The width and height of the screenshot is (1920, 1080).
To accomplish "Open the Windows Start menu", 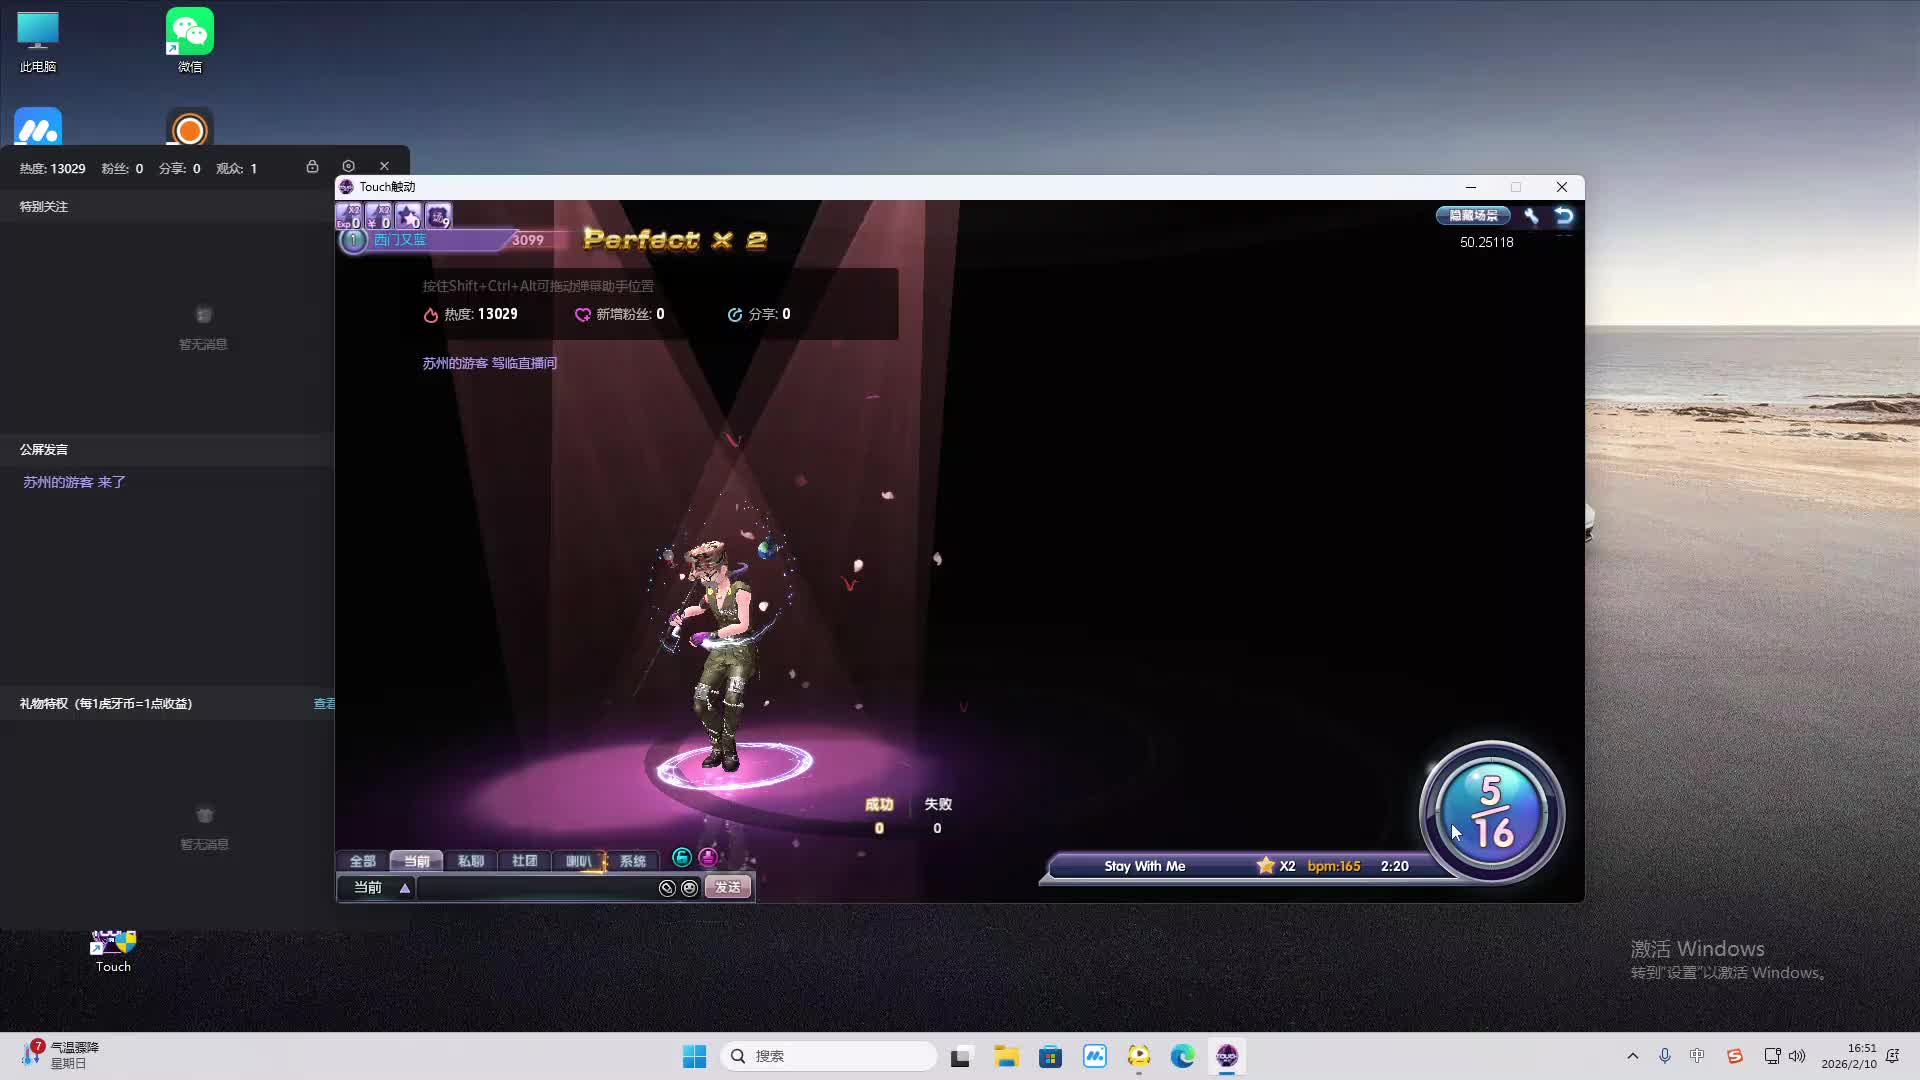I will coord(694,1056).
